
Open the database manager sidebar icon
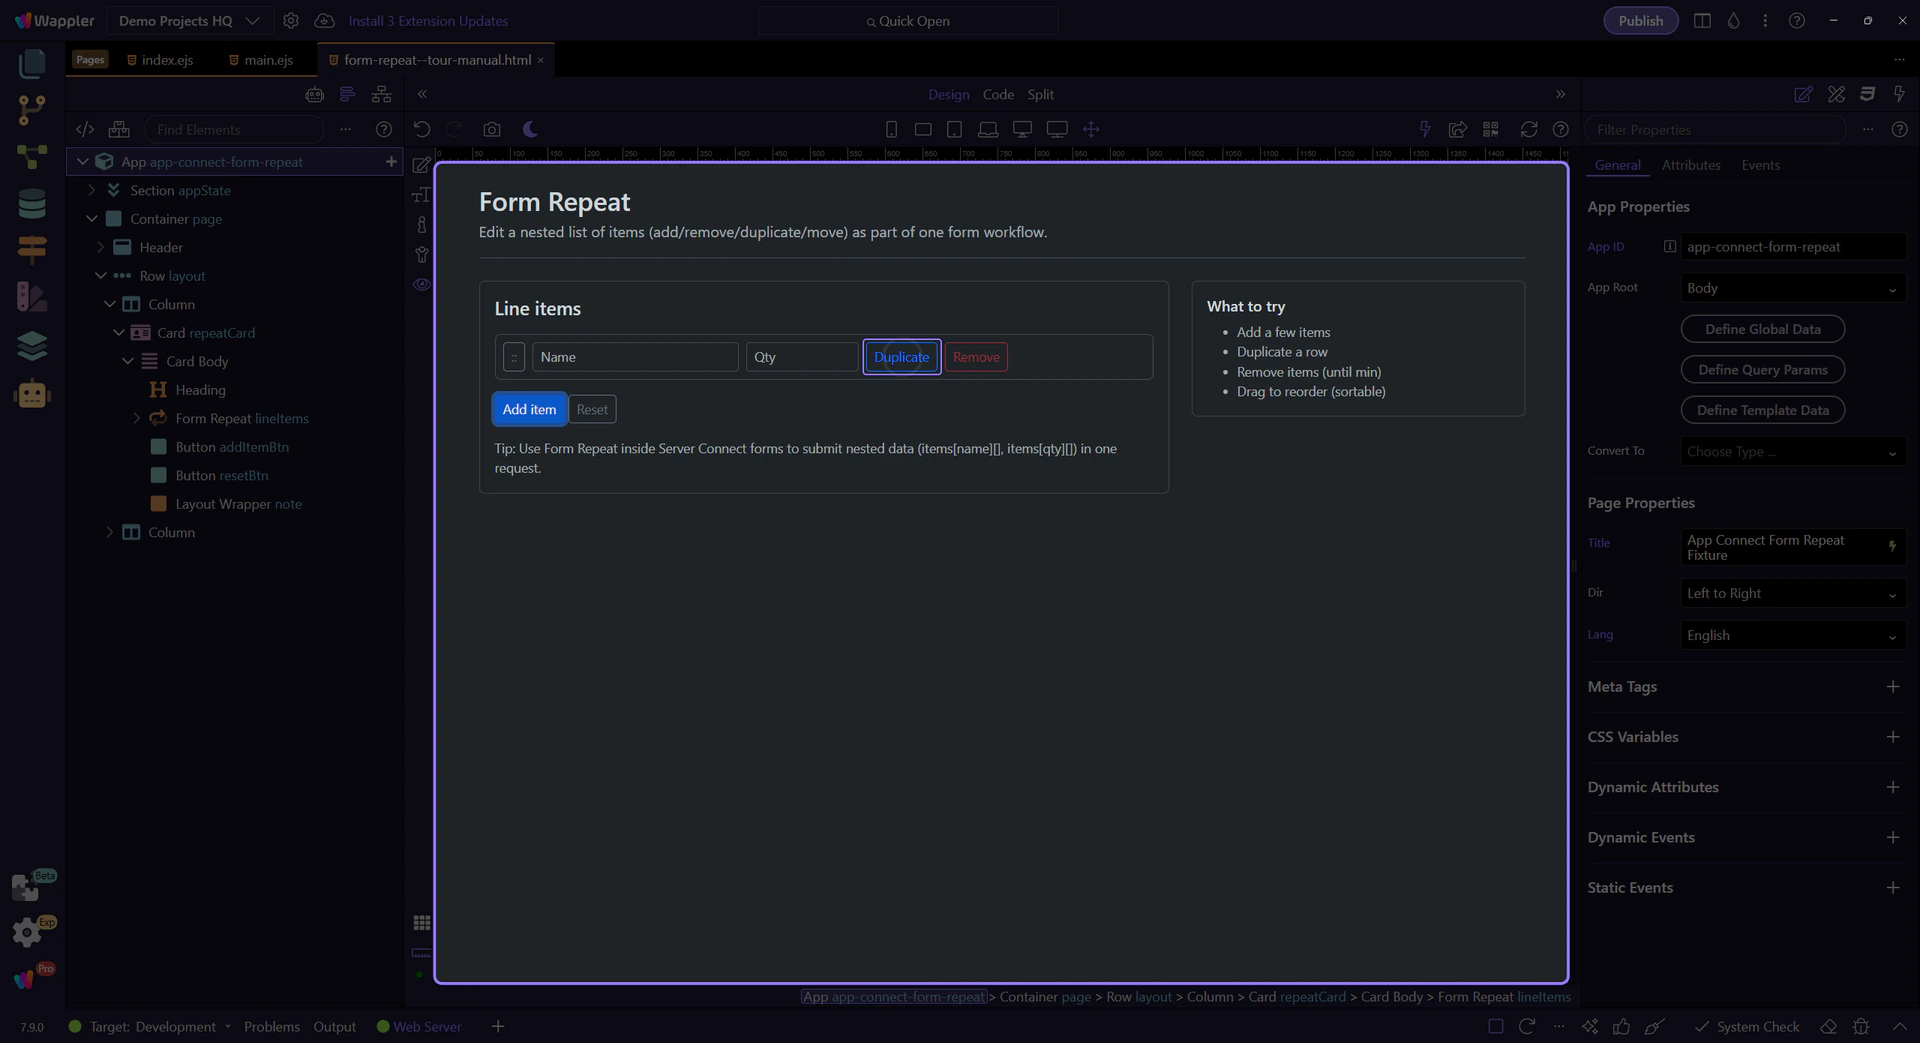click(x=32, y=204)
